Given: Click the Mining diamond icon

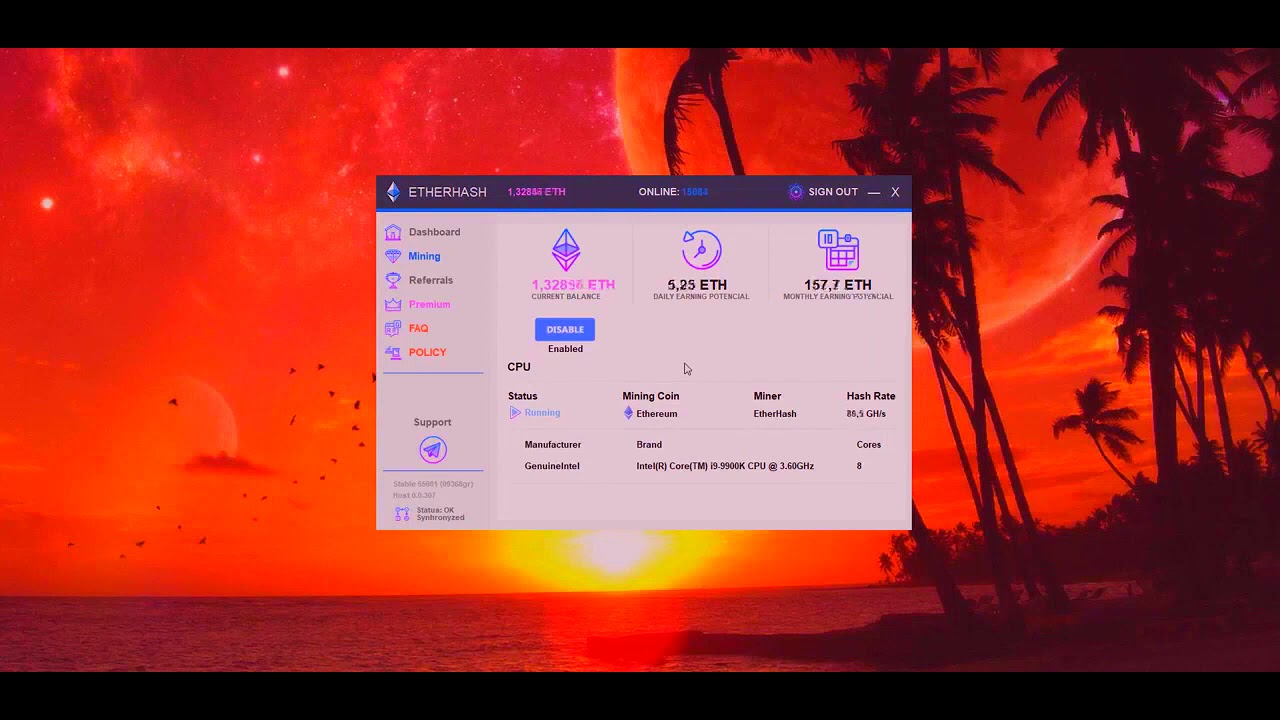Looking at the screenshot, I should 393,256.
